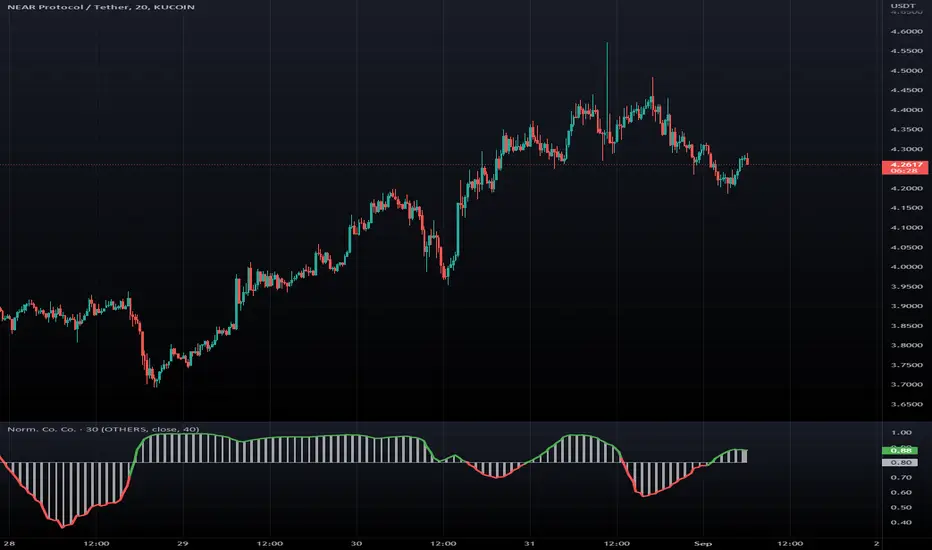Click the 28 date label on time axis
The height and width of the screenshot is (550, 932).
(8, 543)
